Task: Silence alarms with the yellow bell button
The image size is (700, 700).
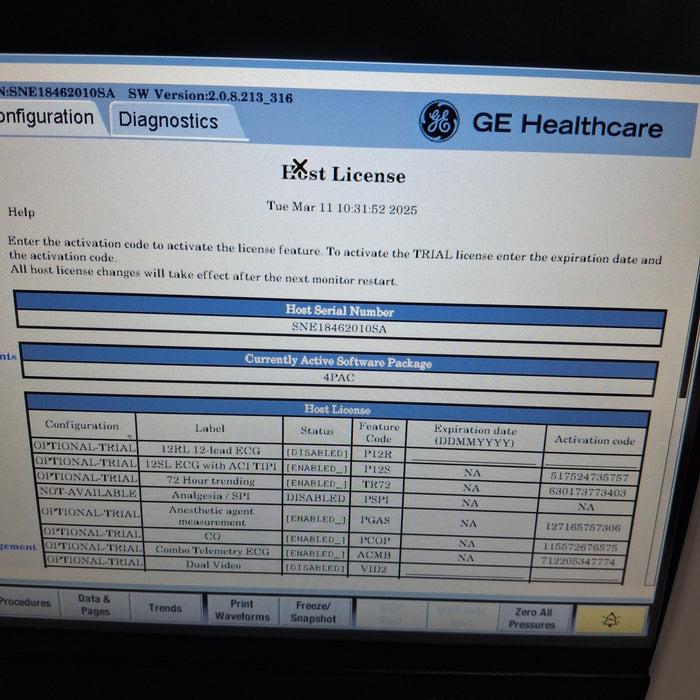Action: [x=611, y=620]
